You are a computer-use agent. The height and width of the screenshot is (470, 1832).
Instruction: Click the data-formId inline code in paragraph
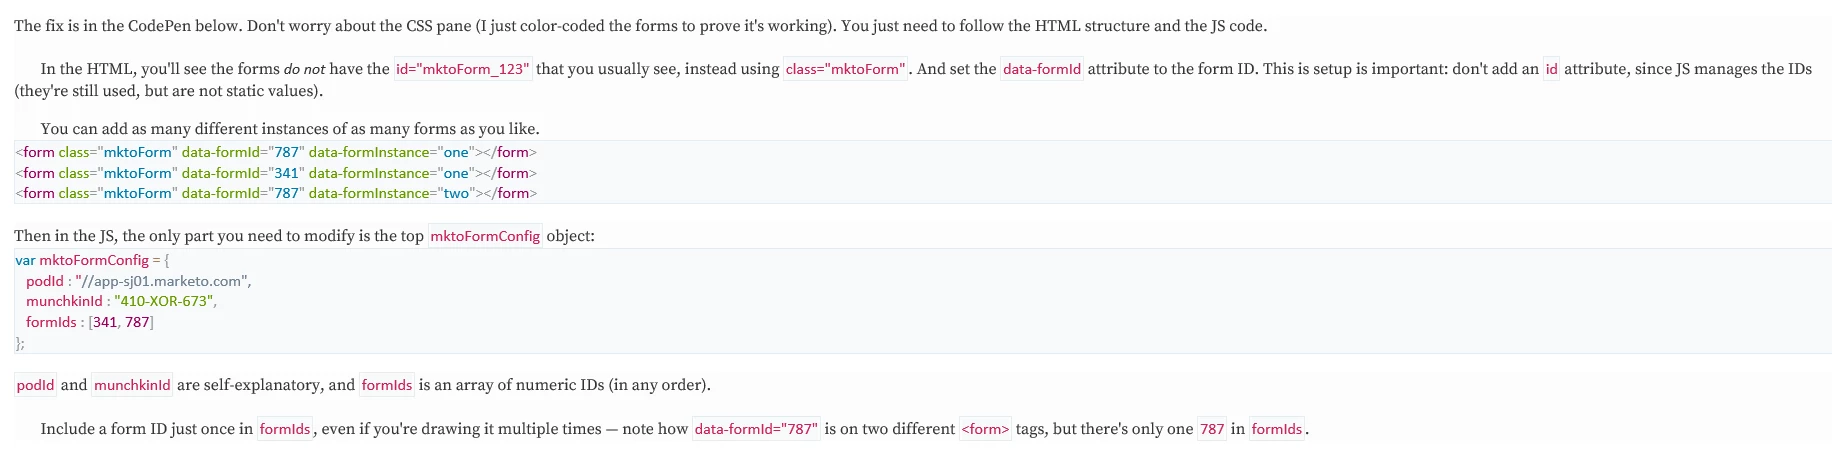coord(1042,69)
